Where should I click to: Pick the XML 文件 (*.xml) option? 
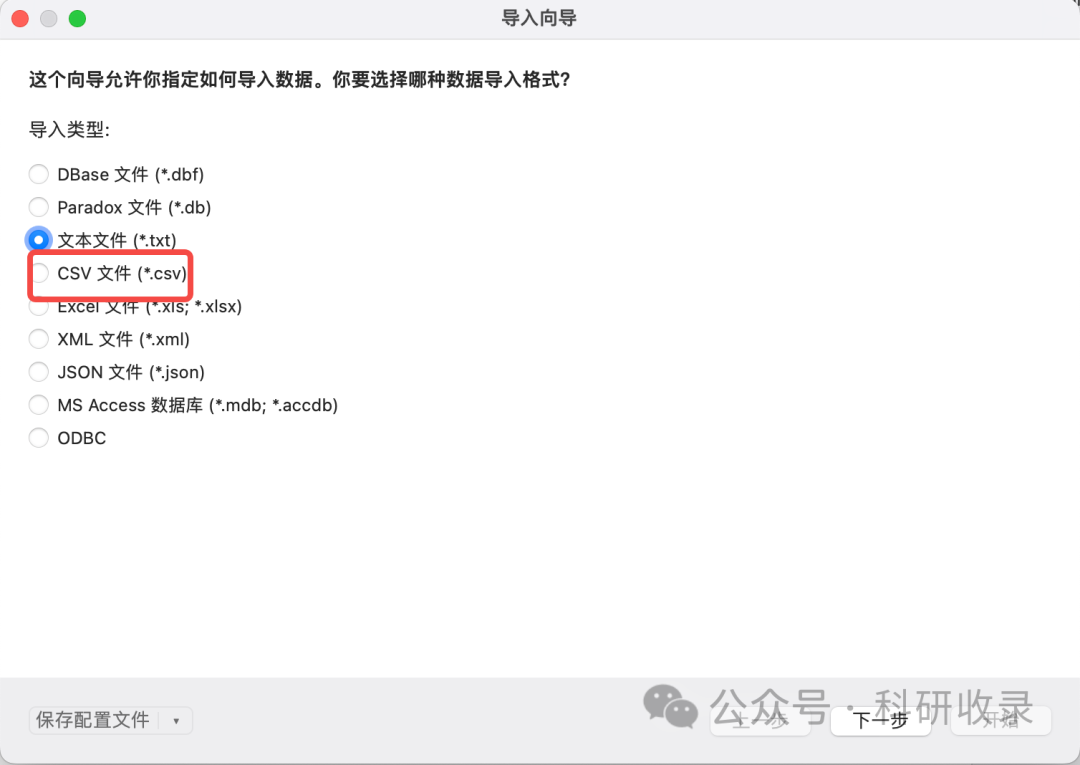point(39,339)
